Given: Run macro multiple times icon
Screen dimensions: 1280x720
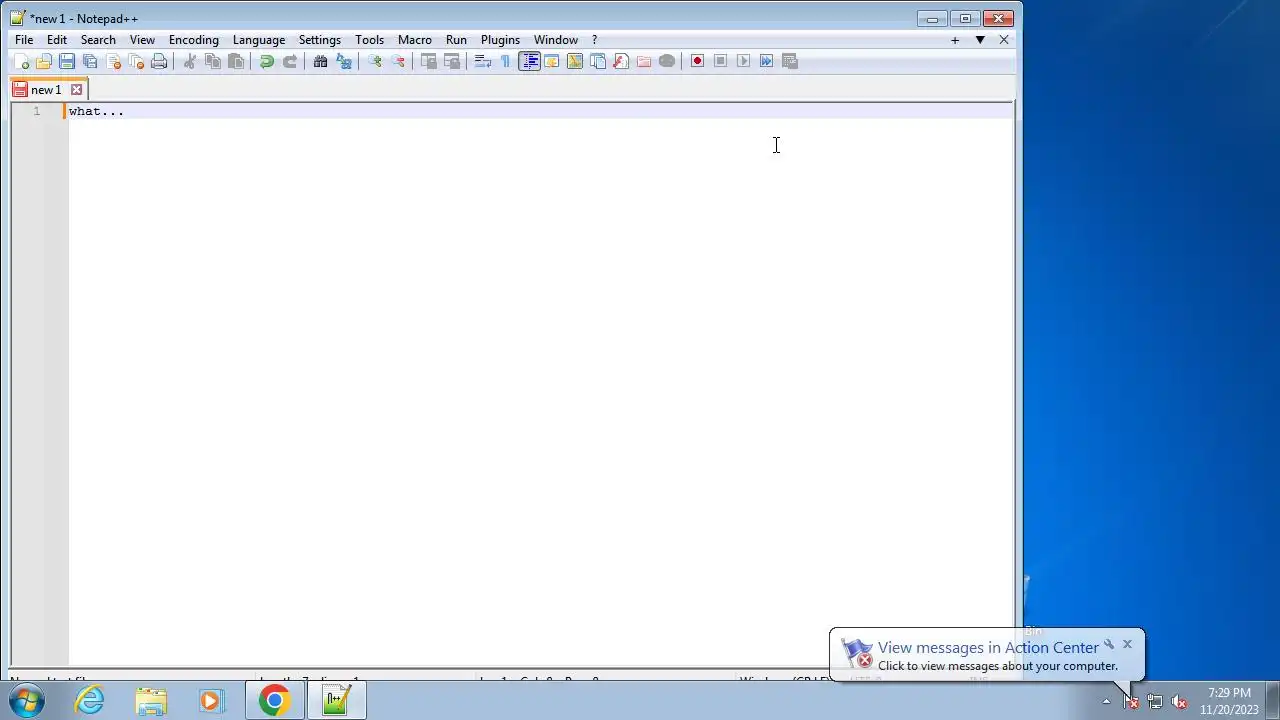Looking at the screenshot, I should coord(767,61).
